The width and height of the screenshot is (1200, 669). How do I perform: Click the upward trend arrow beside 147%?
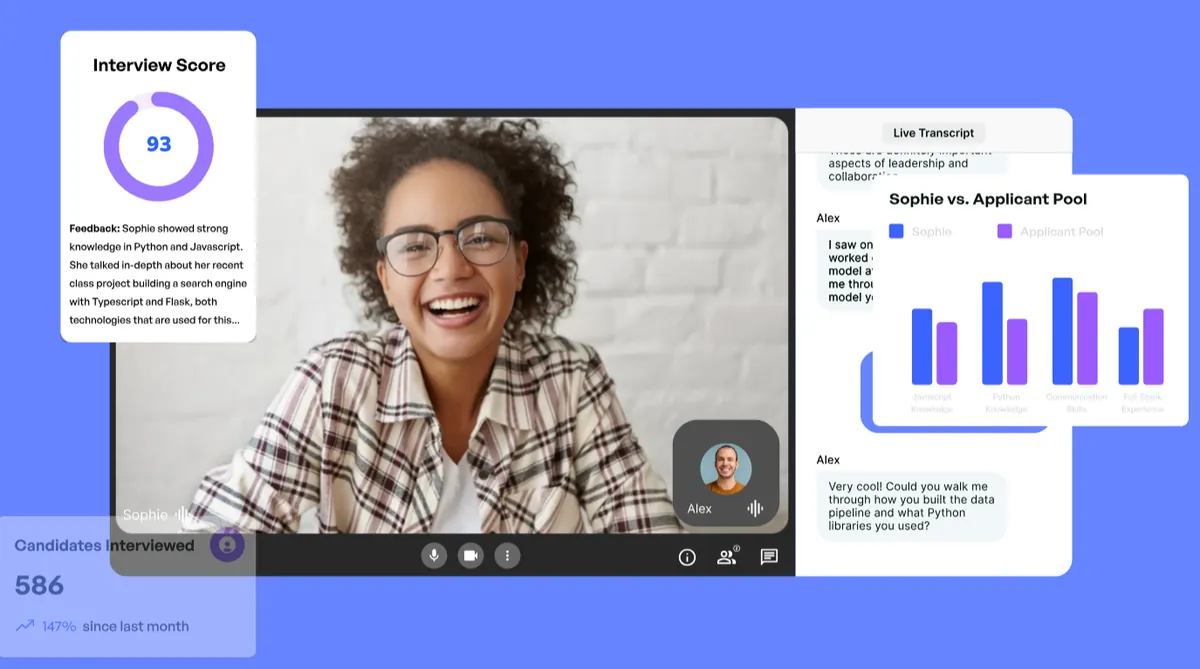tap(25, 626)
